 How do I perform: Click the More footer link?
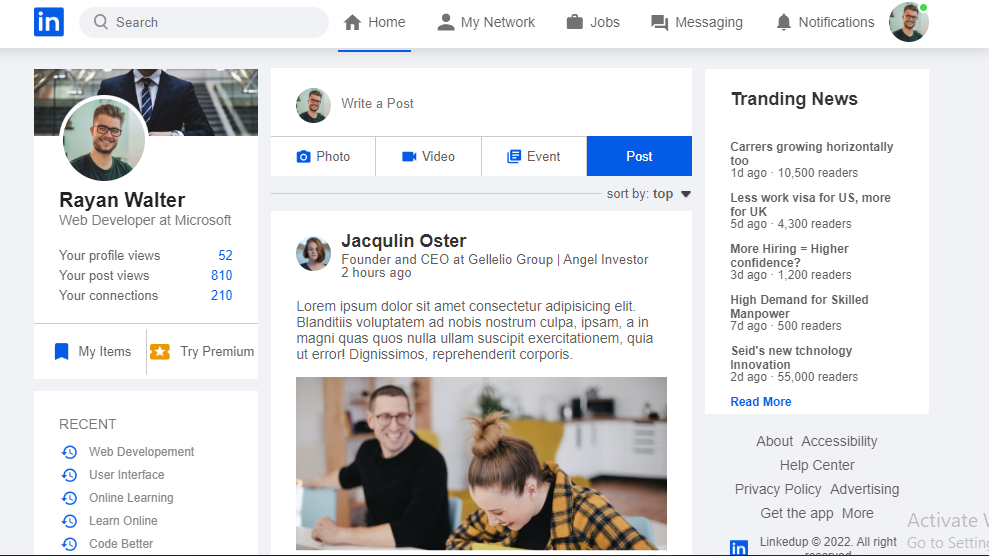[x=858, y=513]
